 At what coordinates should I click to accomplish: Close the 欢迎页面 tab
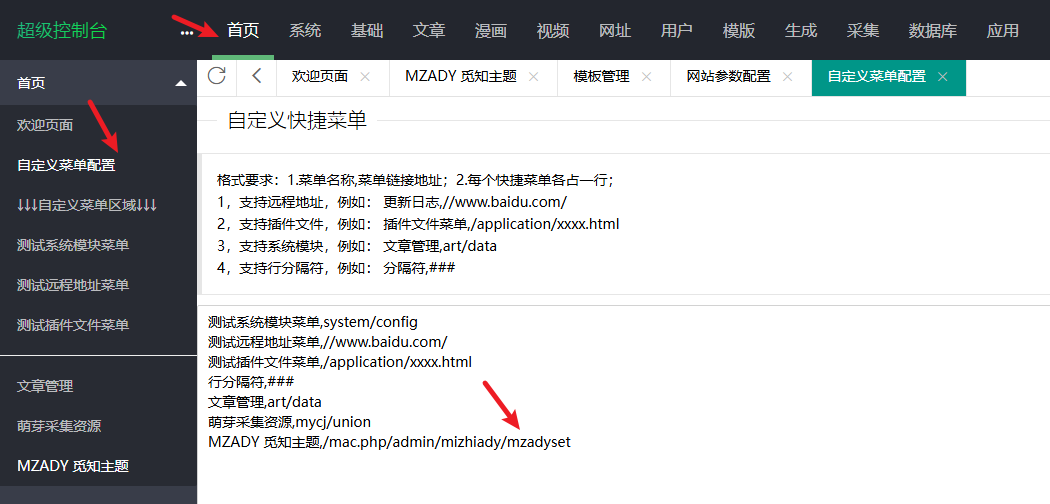click(365, 77)
